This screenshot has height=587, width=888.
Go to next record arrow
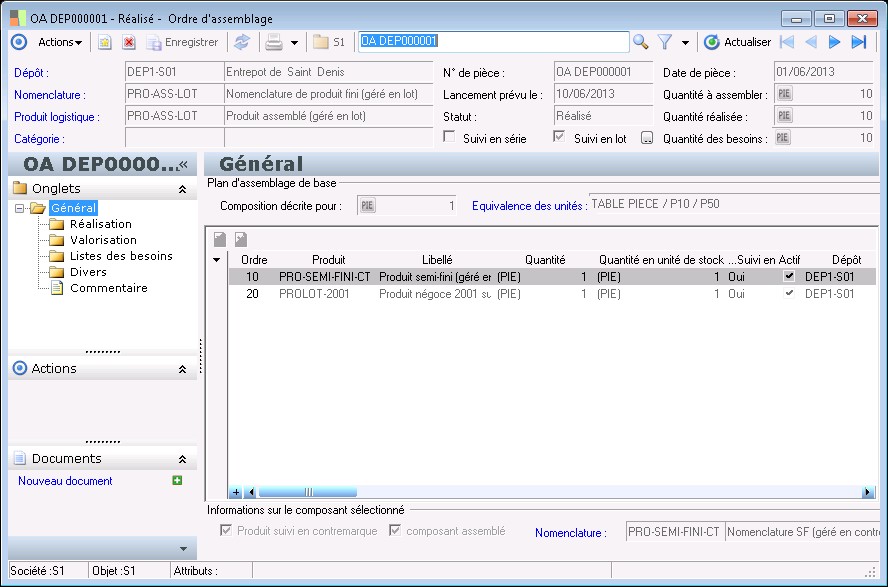click(834, 42)
